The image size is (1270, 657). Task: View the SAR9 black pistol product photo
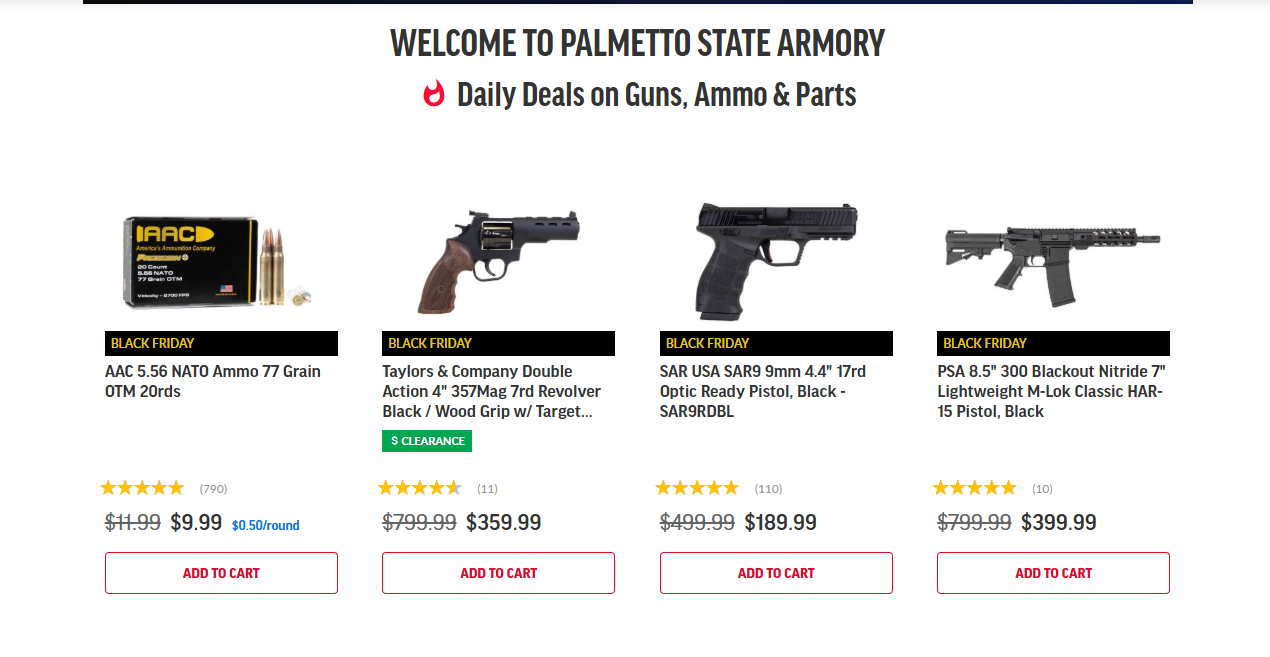(775, 260)
